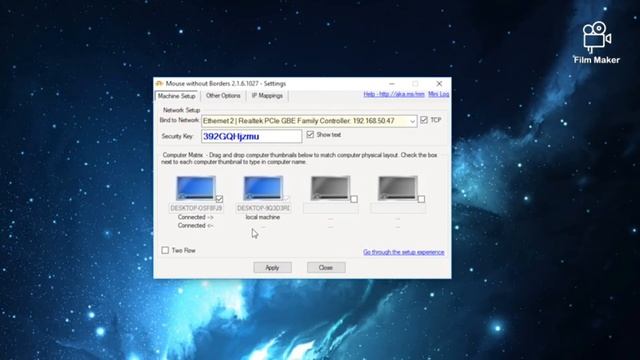The width and height of the screenshot is (640, 360).
Task: Click Go through the setup experience link
Action: 404,252
